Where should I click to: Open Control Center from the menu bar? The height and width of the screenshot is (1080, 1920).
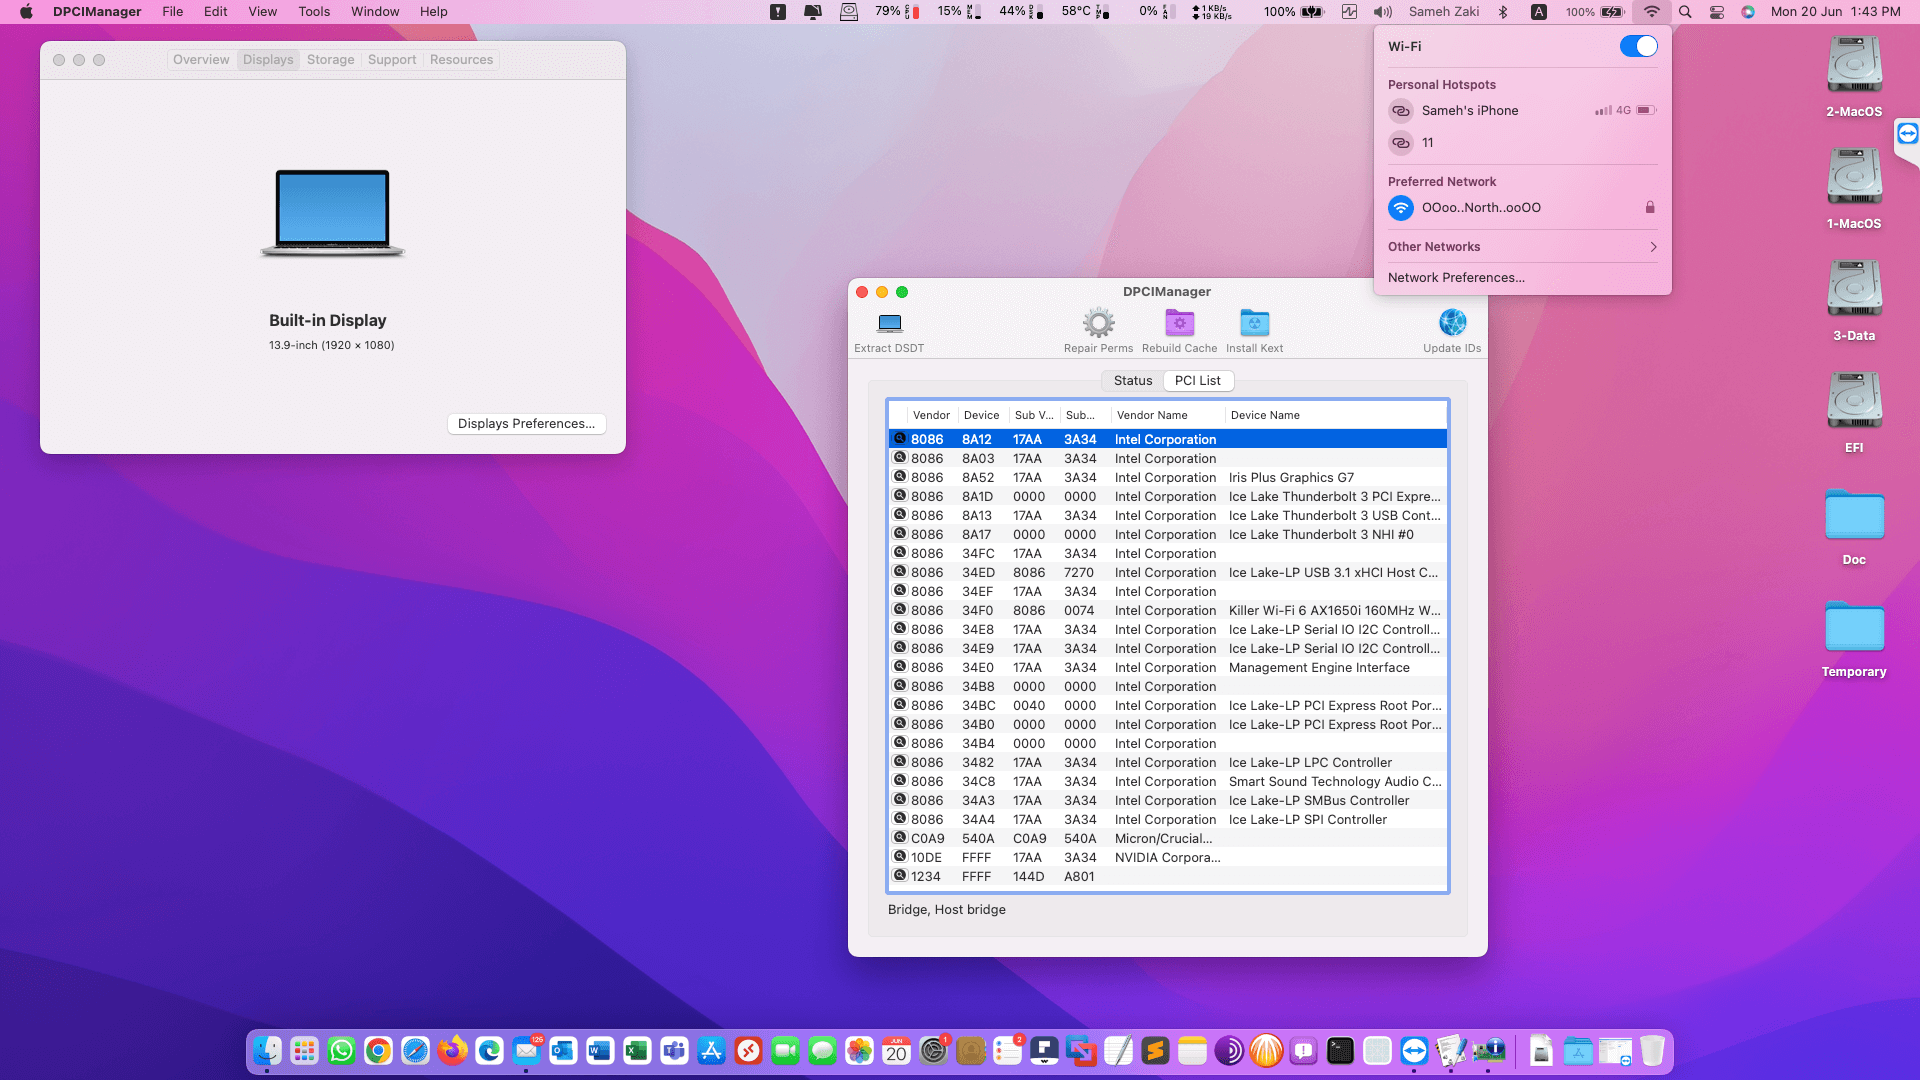(x=1717, y=12)
